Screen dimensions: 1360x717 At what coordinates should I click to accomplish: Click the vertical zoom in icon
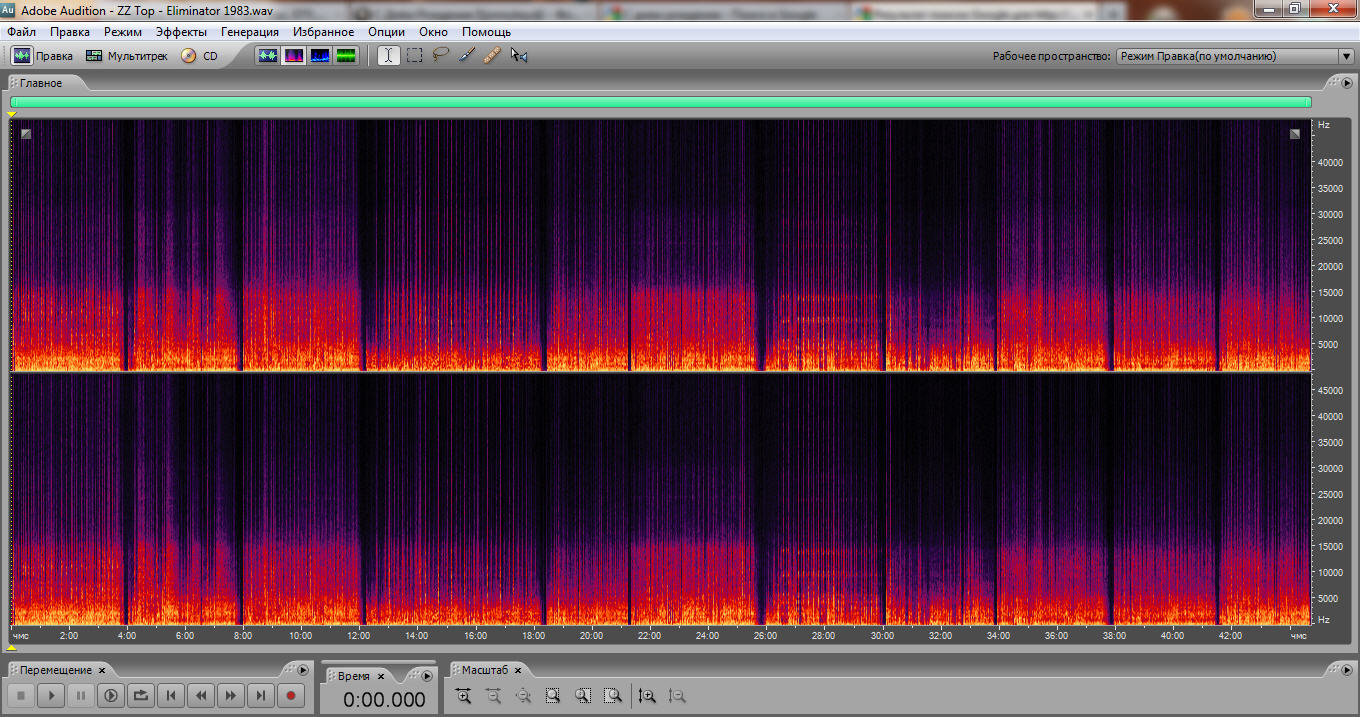[x=647, y=696]
